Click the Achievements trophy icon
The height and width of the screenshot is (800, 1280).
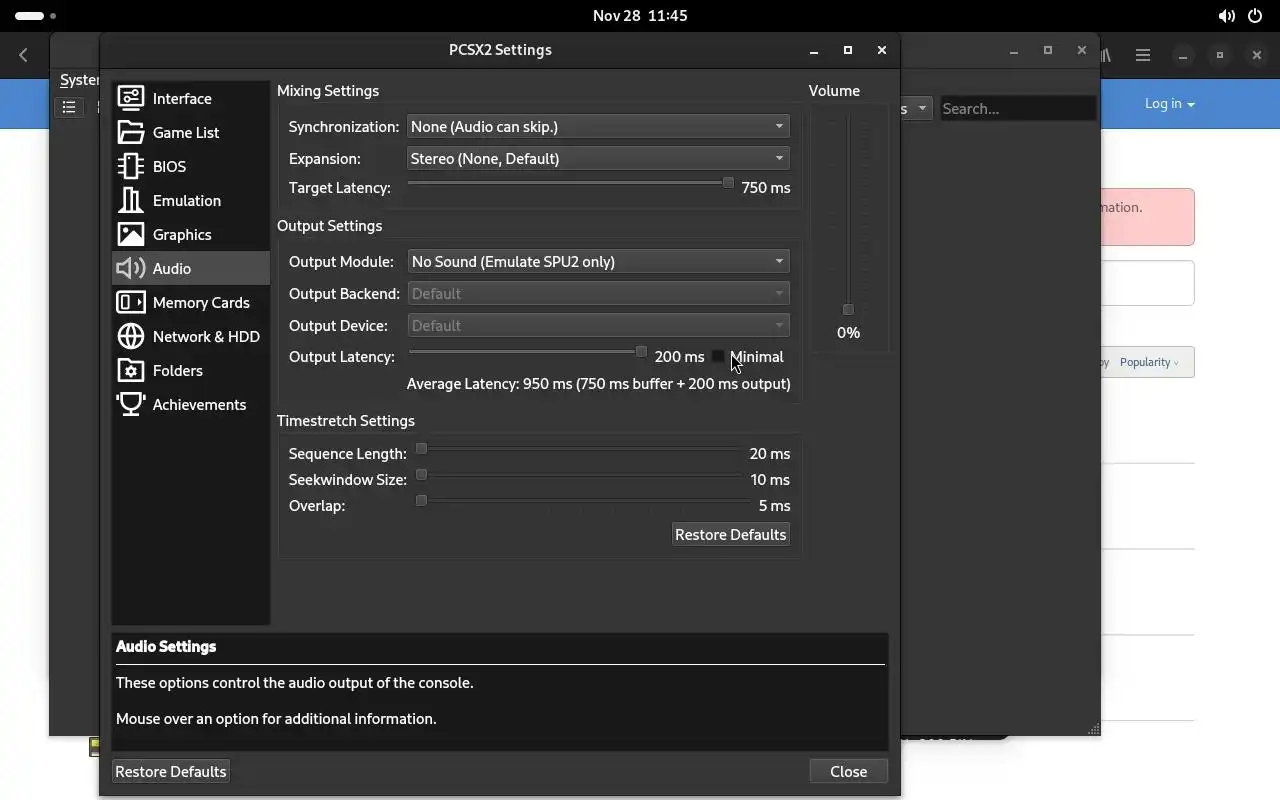click(131, 404)
